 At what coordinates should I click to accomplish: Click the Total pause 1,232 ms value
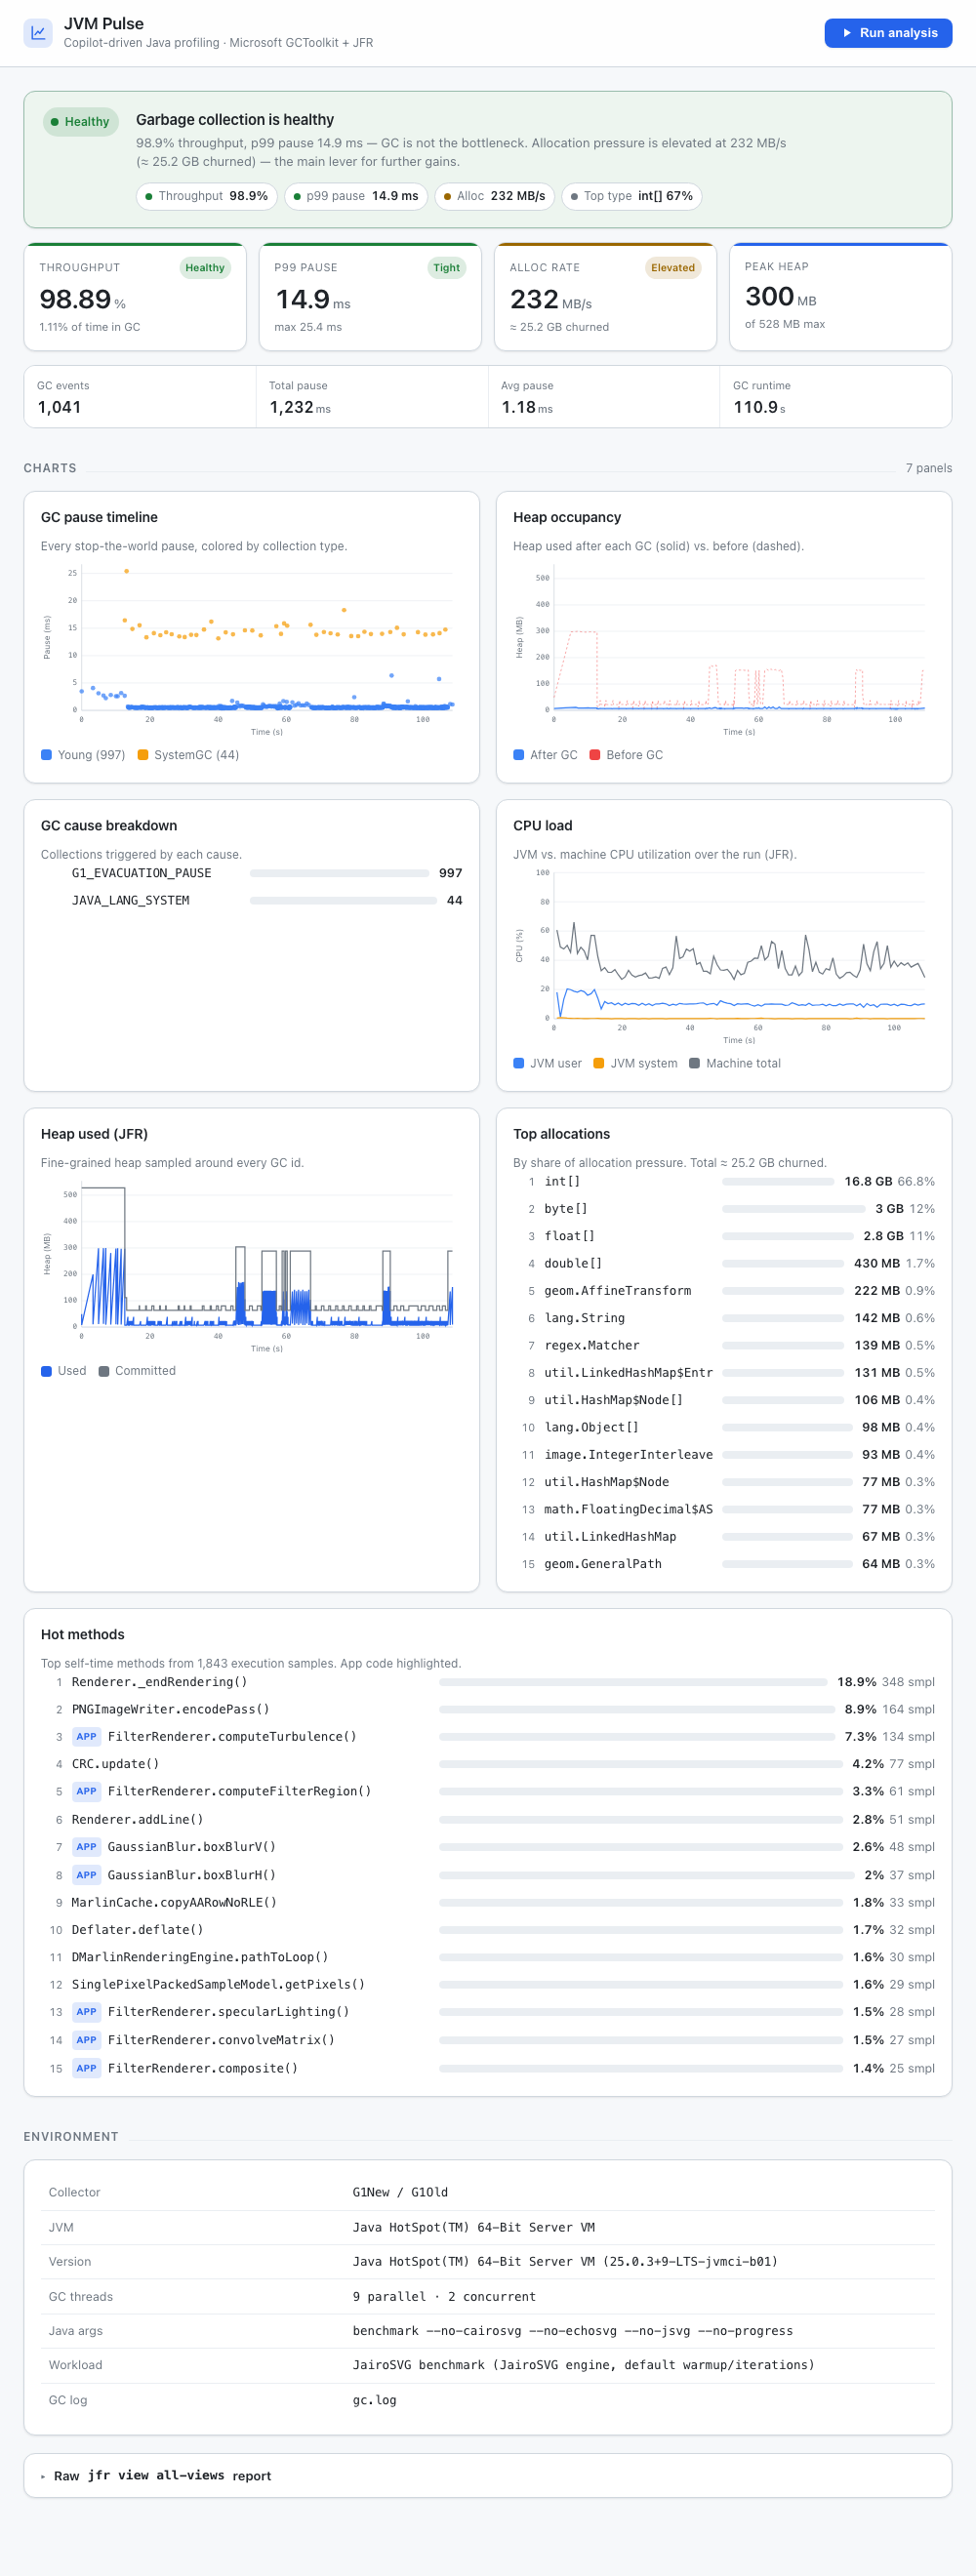(300, 407)
